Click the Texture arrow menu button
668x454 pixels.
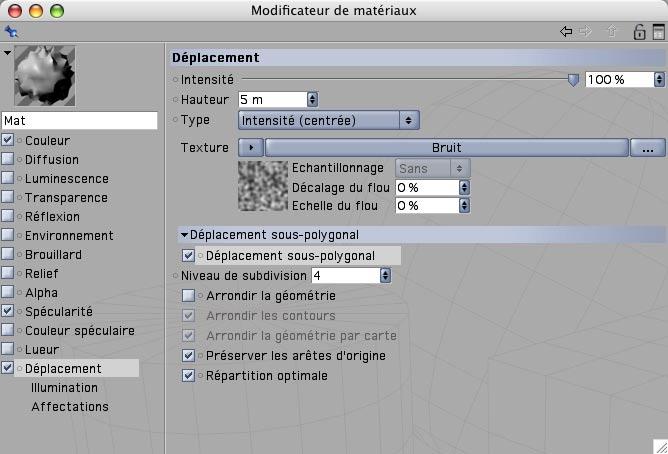point(251,147)
